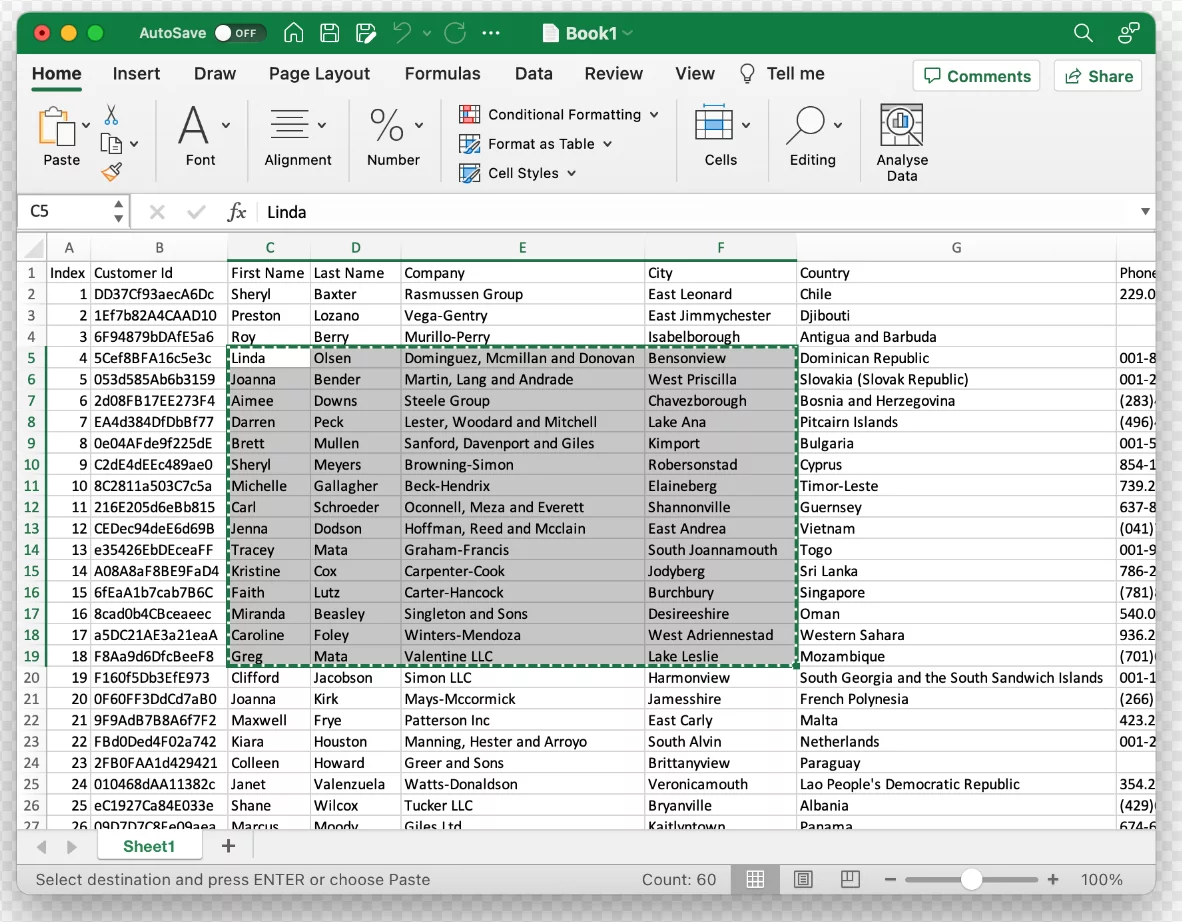Open the Draw tab
The width and height of the screenshot is (1182, 922).
[215, 74]
